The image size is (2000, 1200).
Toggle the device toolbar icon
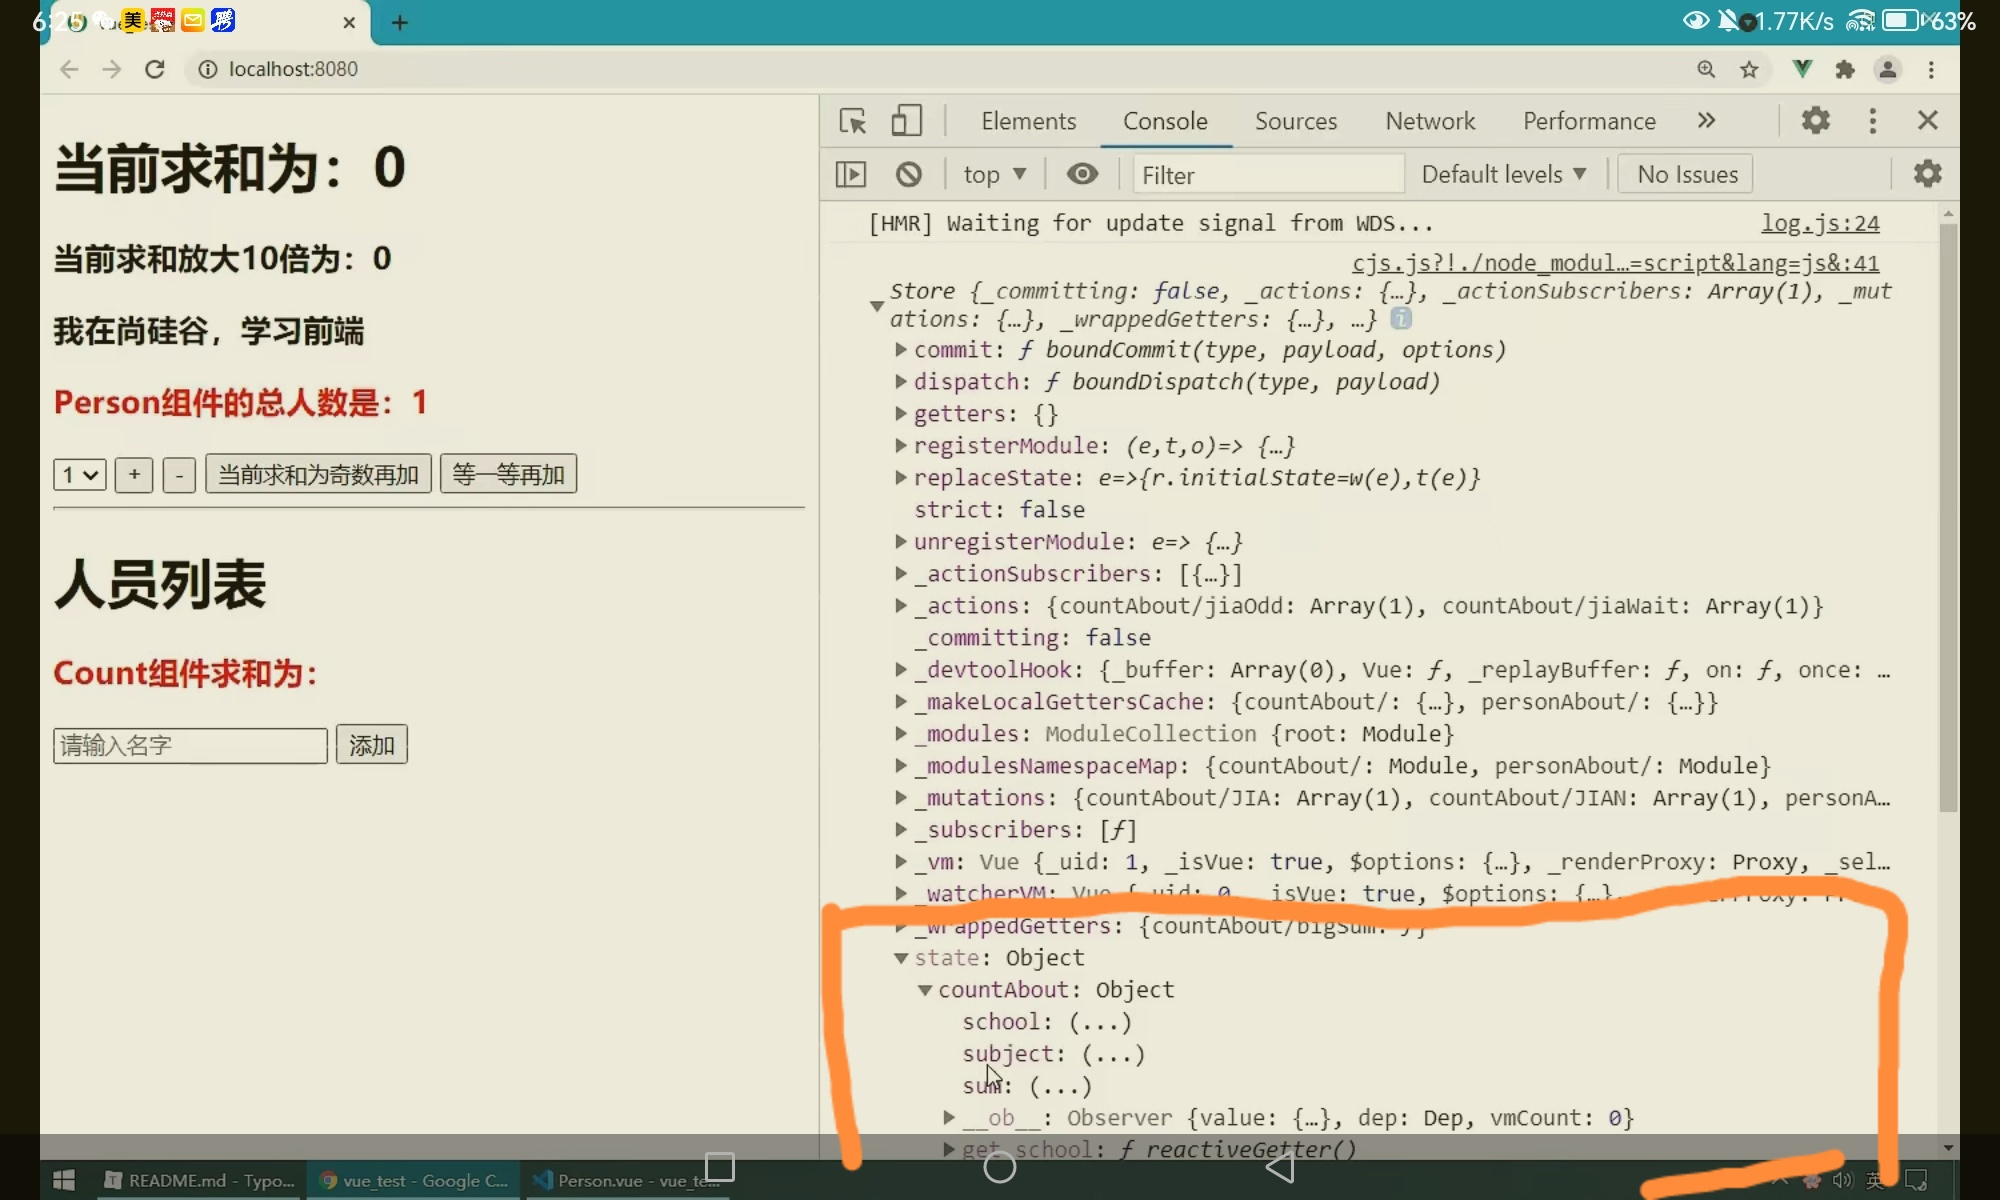coord(906,121)
